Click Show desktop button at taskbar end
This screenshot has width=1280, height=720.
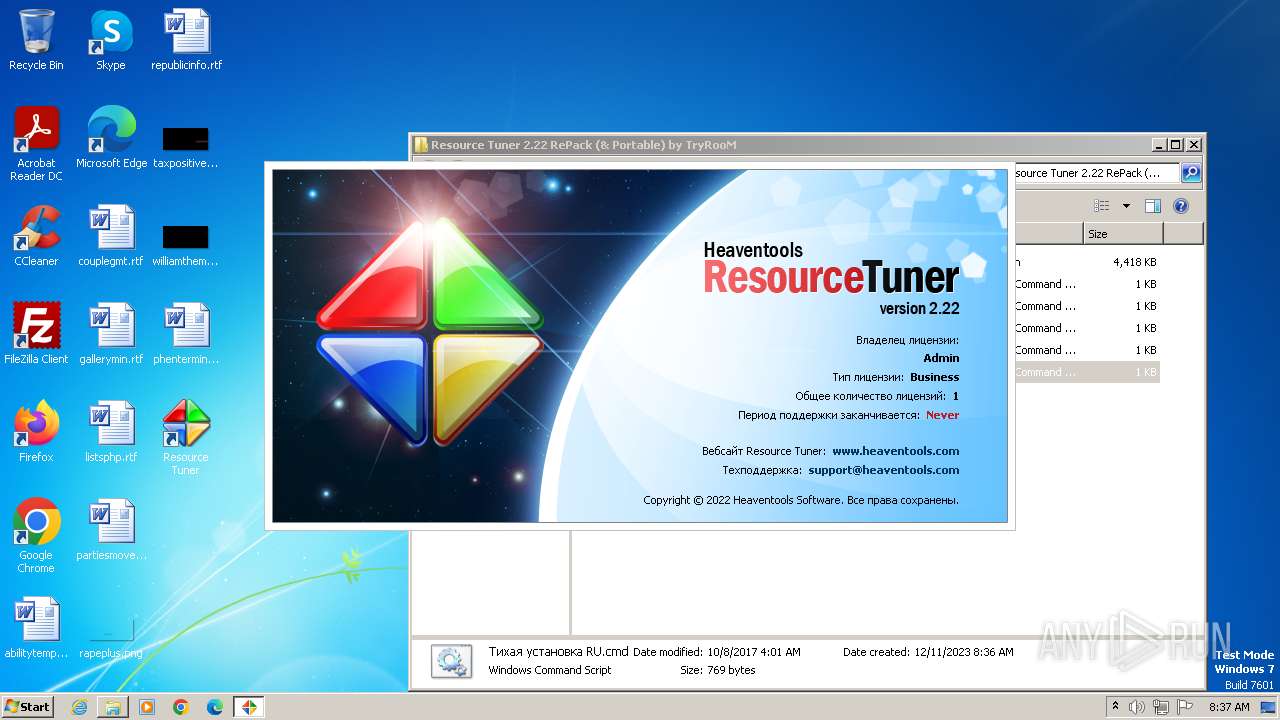1270,707
